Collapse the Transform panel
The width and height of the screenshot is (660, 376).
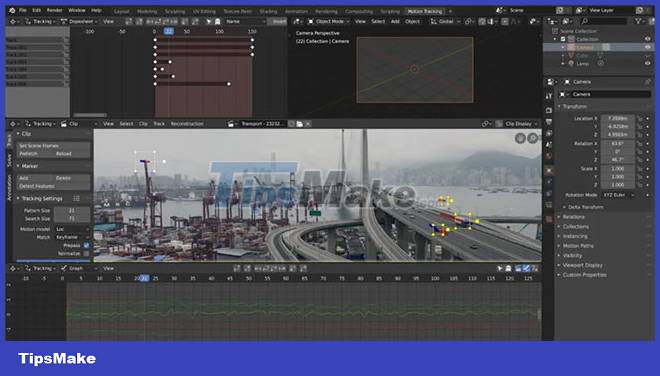pos(574,107)
